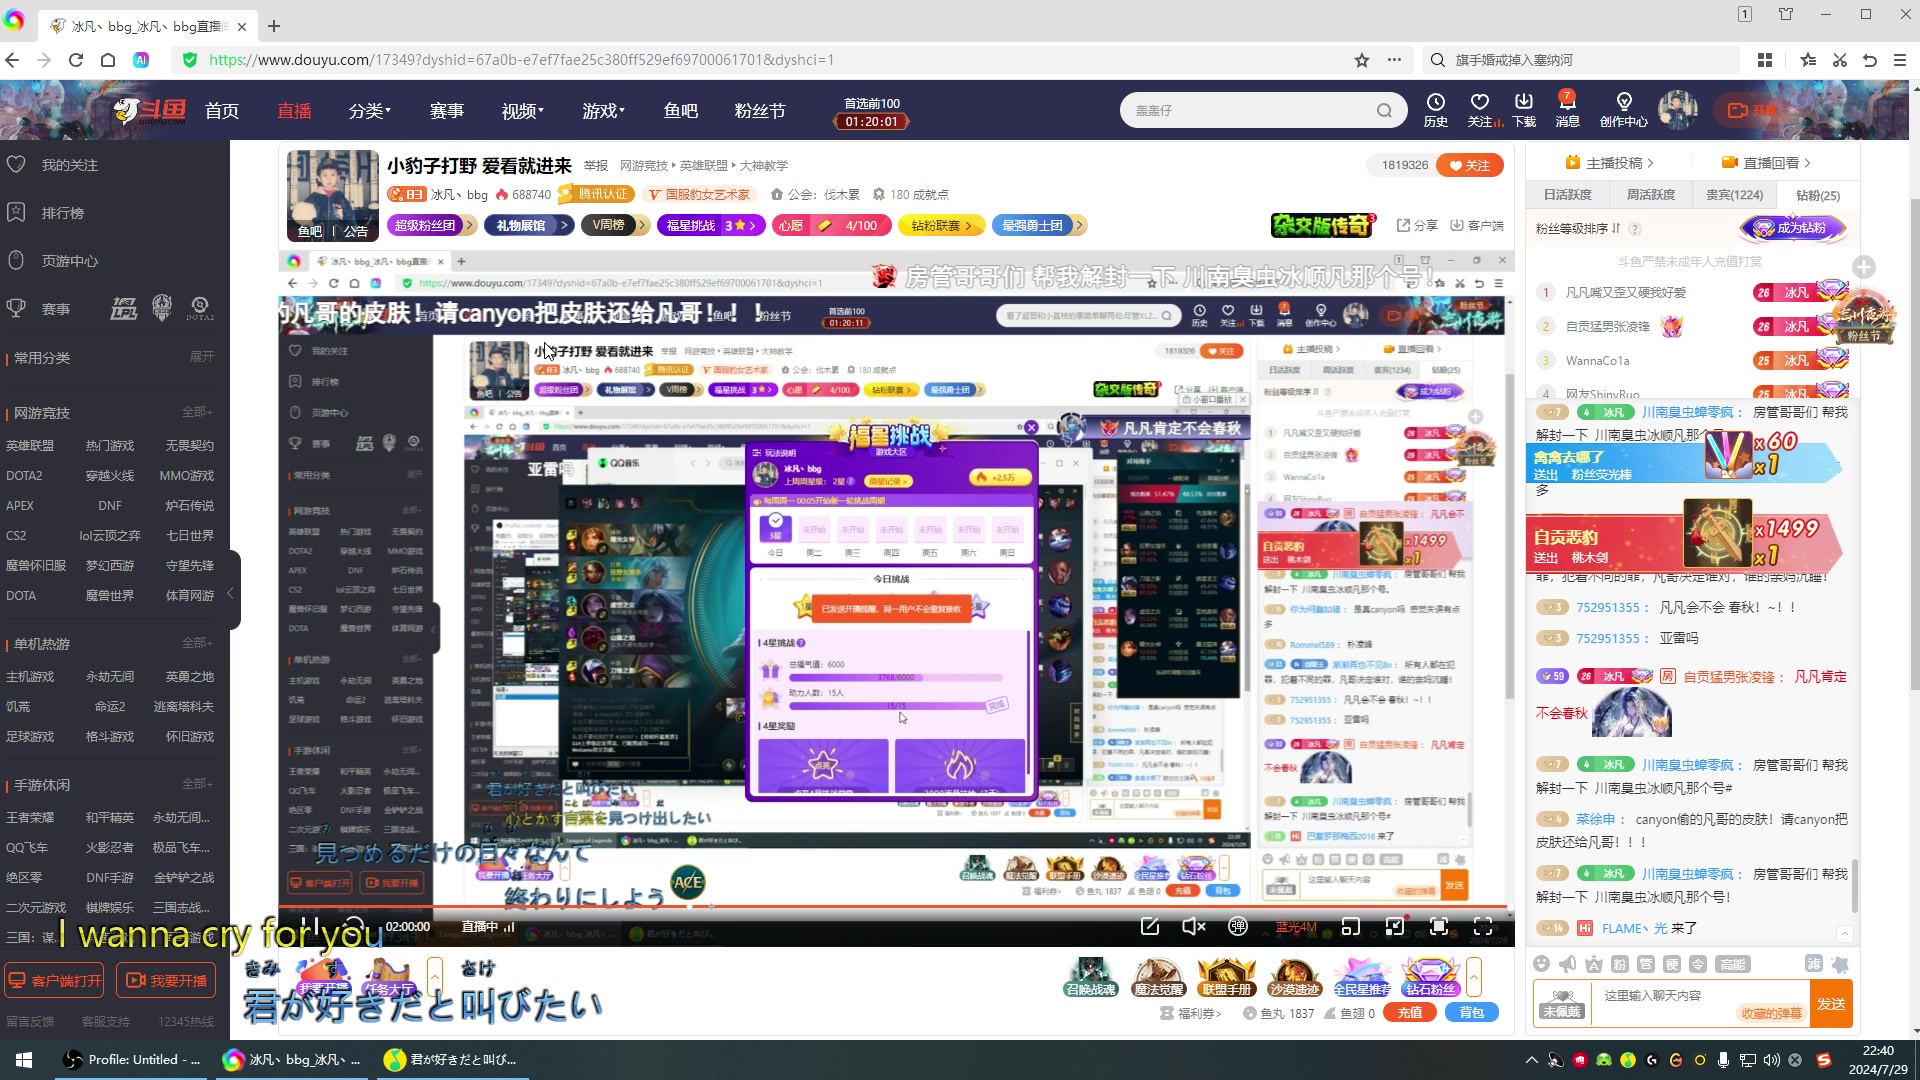The height and width of the screenshot is (1080, 1920).
Task: Toggle the 令 chat toolbar option
Action: (1698, 964)
